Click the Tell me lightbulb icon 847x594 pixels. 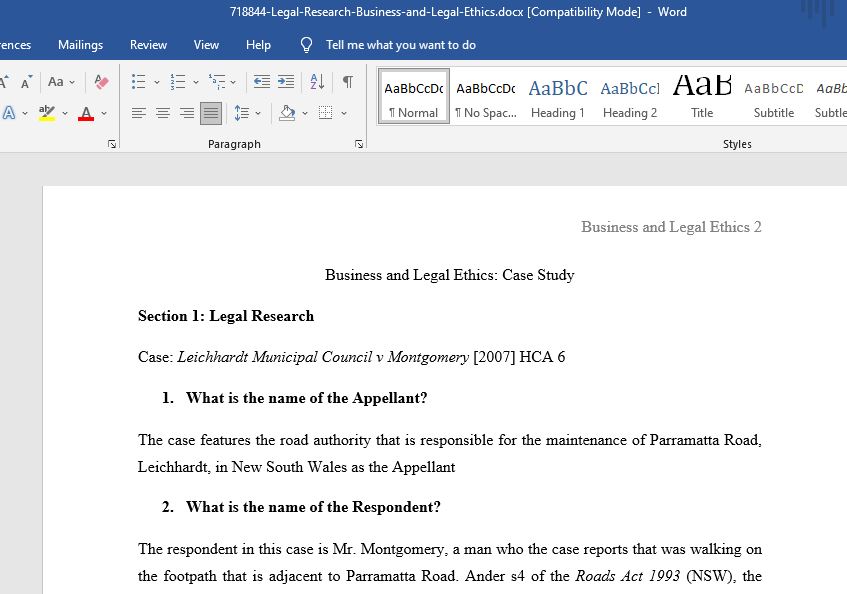(306, 45)
